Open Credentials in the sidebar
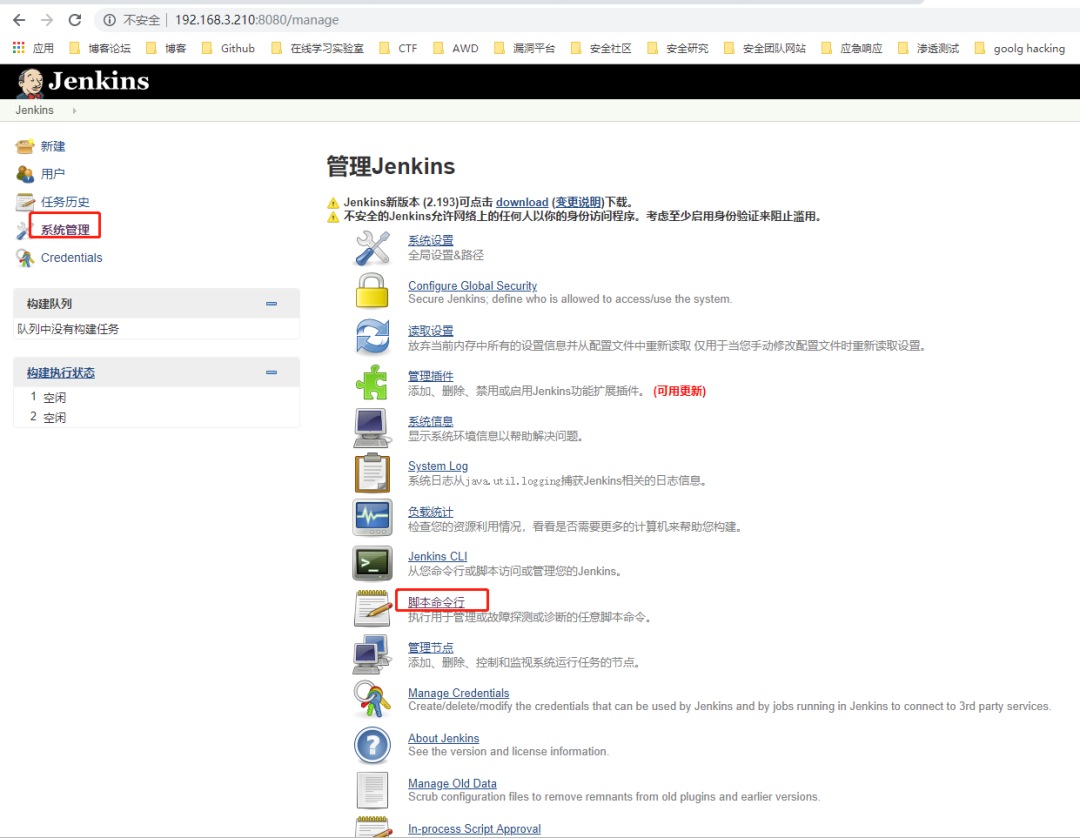 click(x=72, y=258)
